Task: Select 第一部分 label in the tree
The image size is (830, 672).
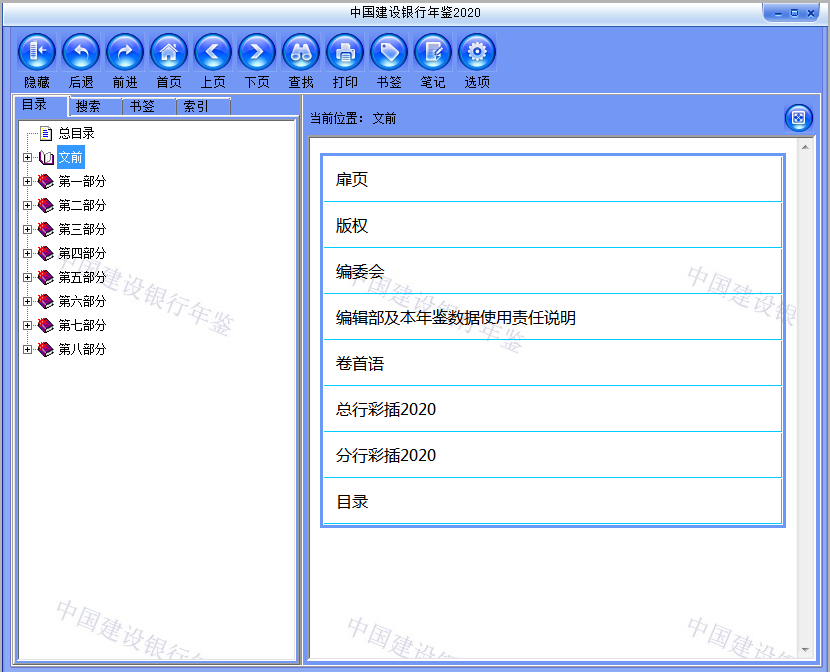Action: (x=82, y=181)
